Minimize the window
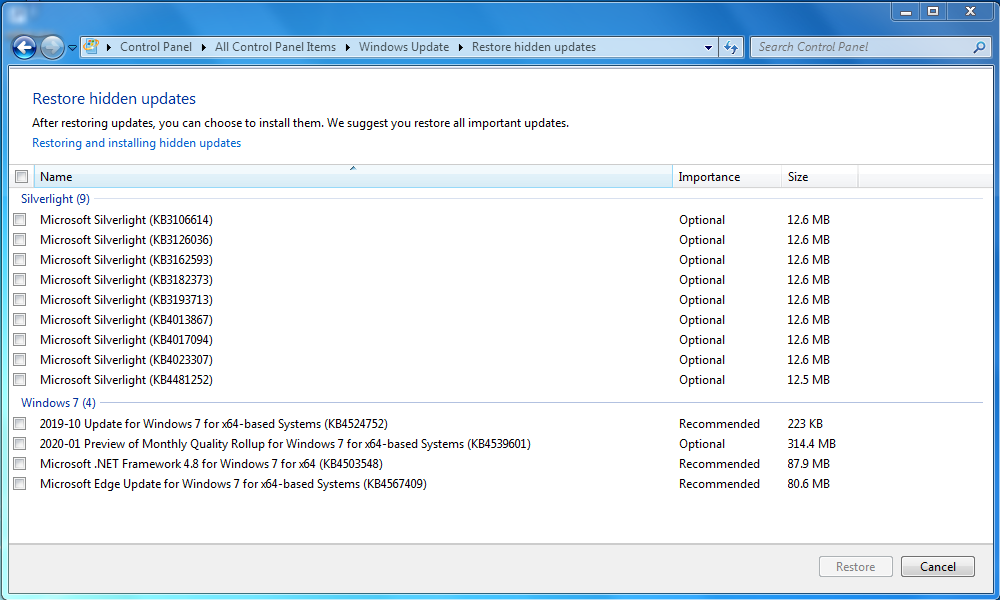This screenshot has width=1000, height=600. (906, 11)
